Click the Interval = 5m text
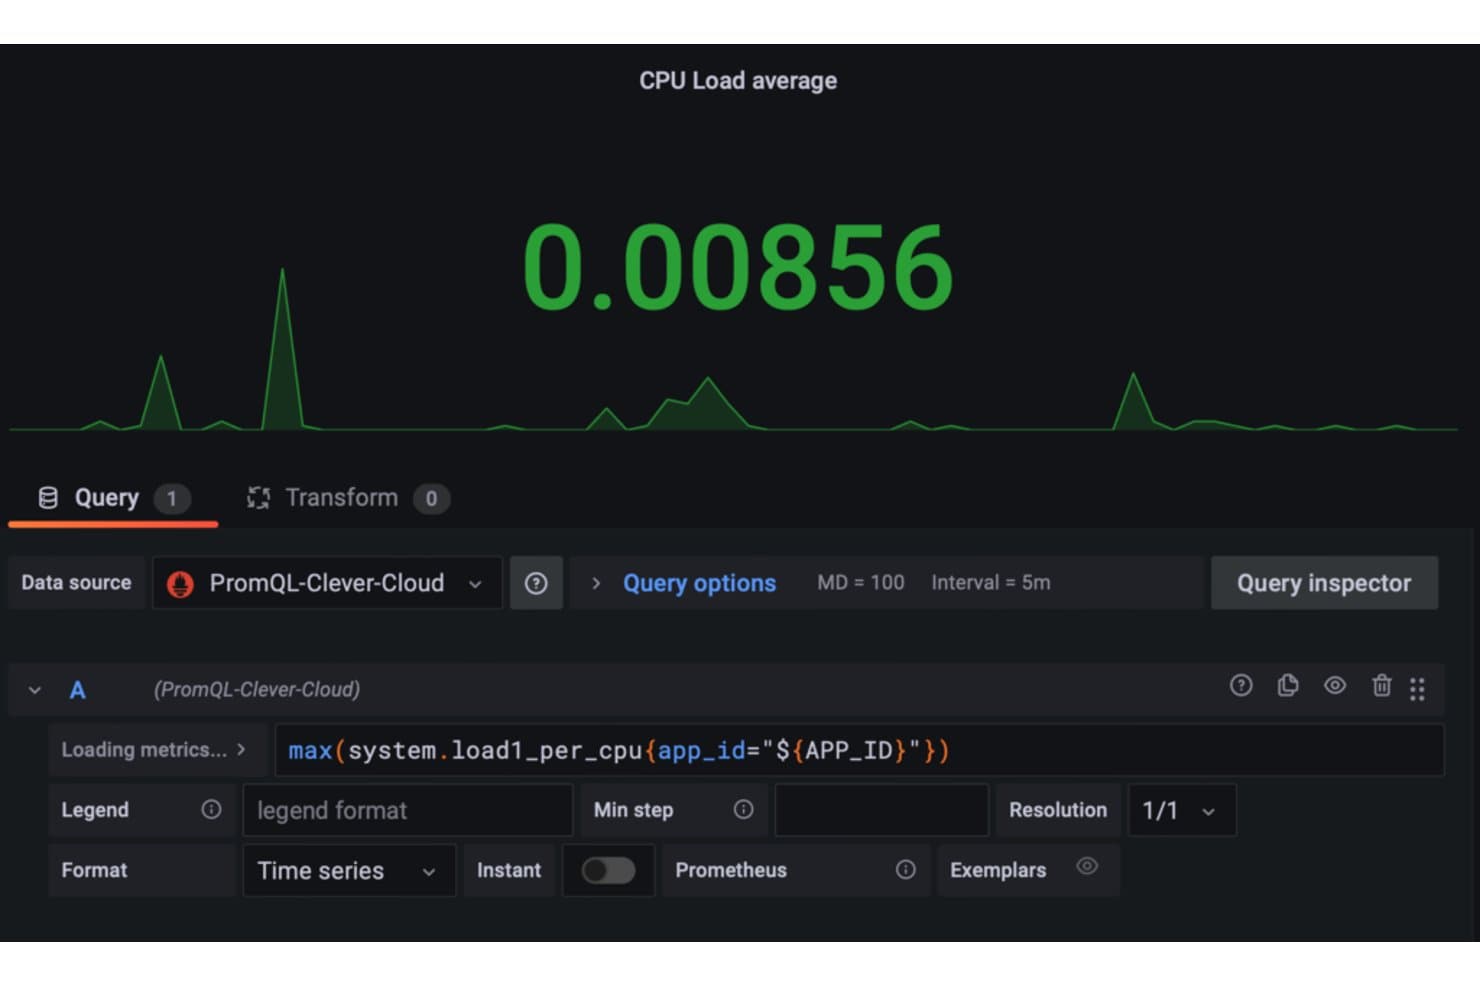Image resolution: width=1480 pixels, height=987 pixels. coord(991,582)
